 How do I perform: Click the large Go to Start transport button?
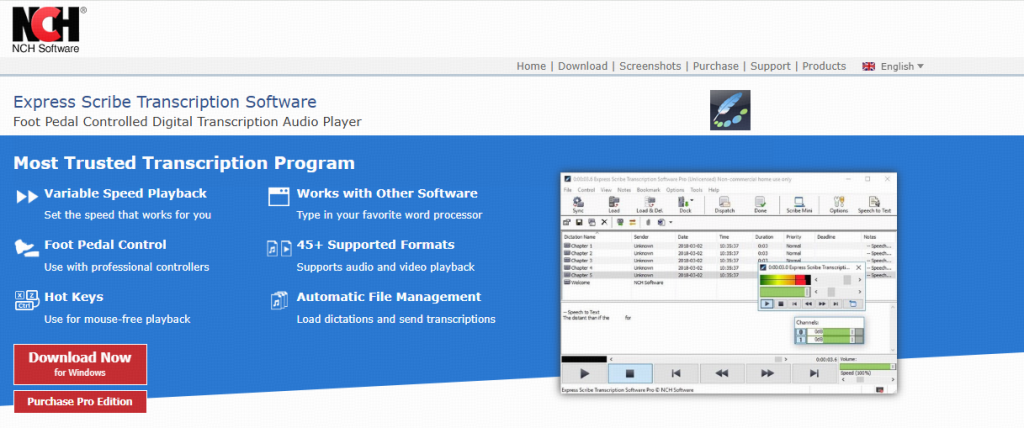(x=676, y=373)
